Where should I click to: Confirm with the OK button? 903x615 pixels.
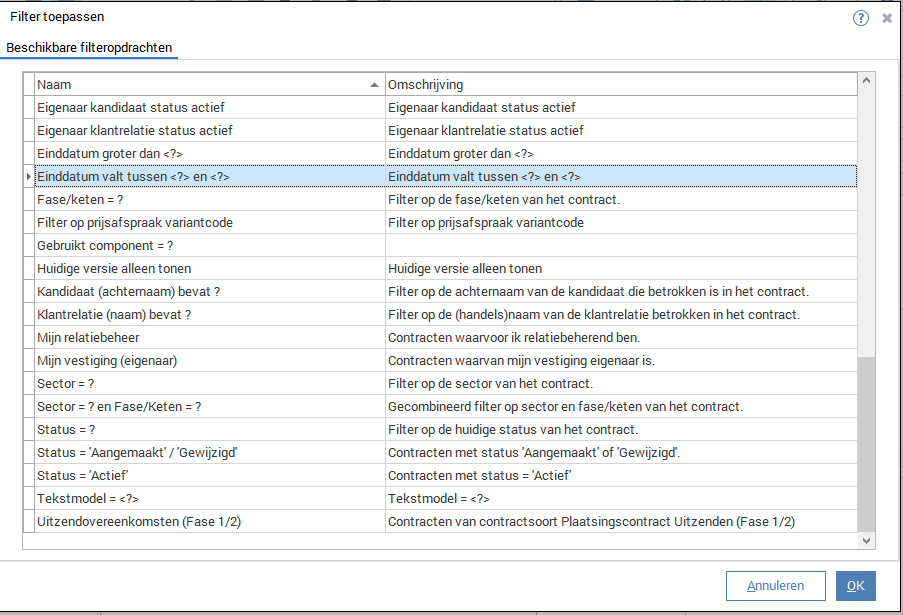point(855,586)
